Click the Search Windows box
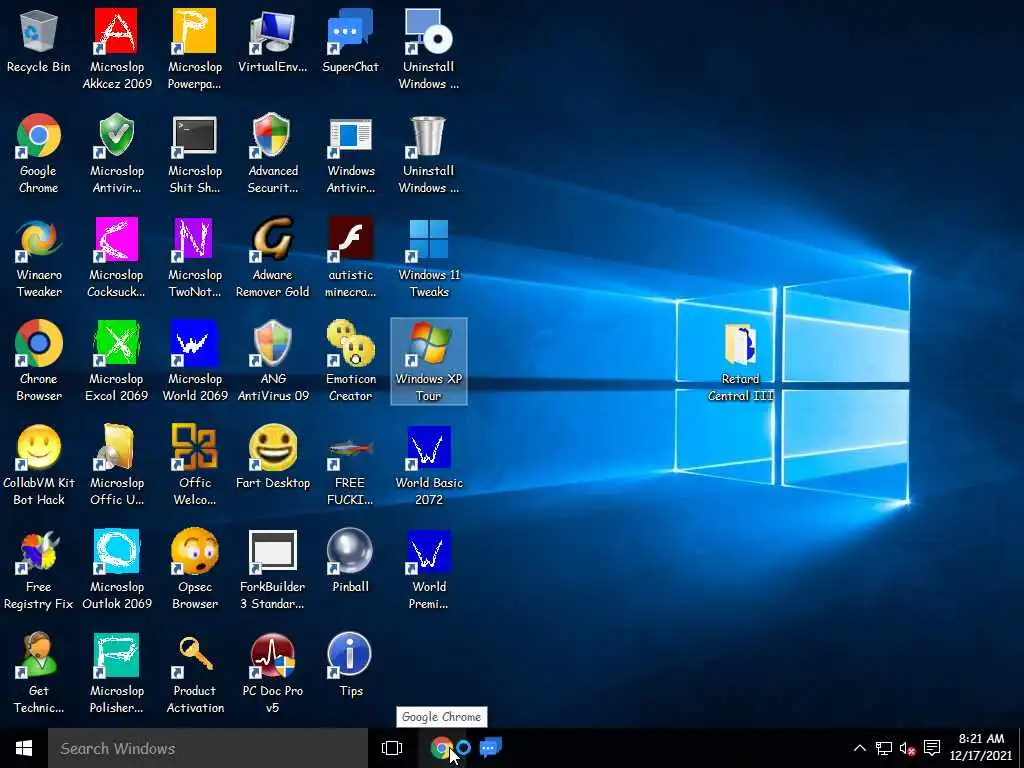The image size is (1024, 768). coord(208,748)
